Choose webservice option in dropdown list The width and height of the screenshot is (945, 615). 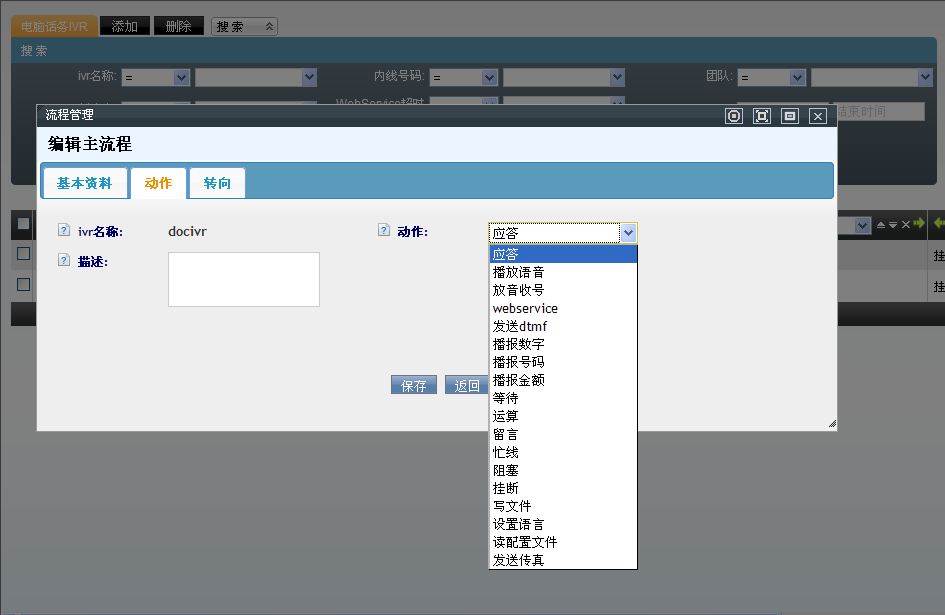pos(525,308)
